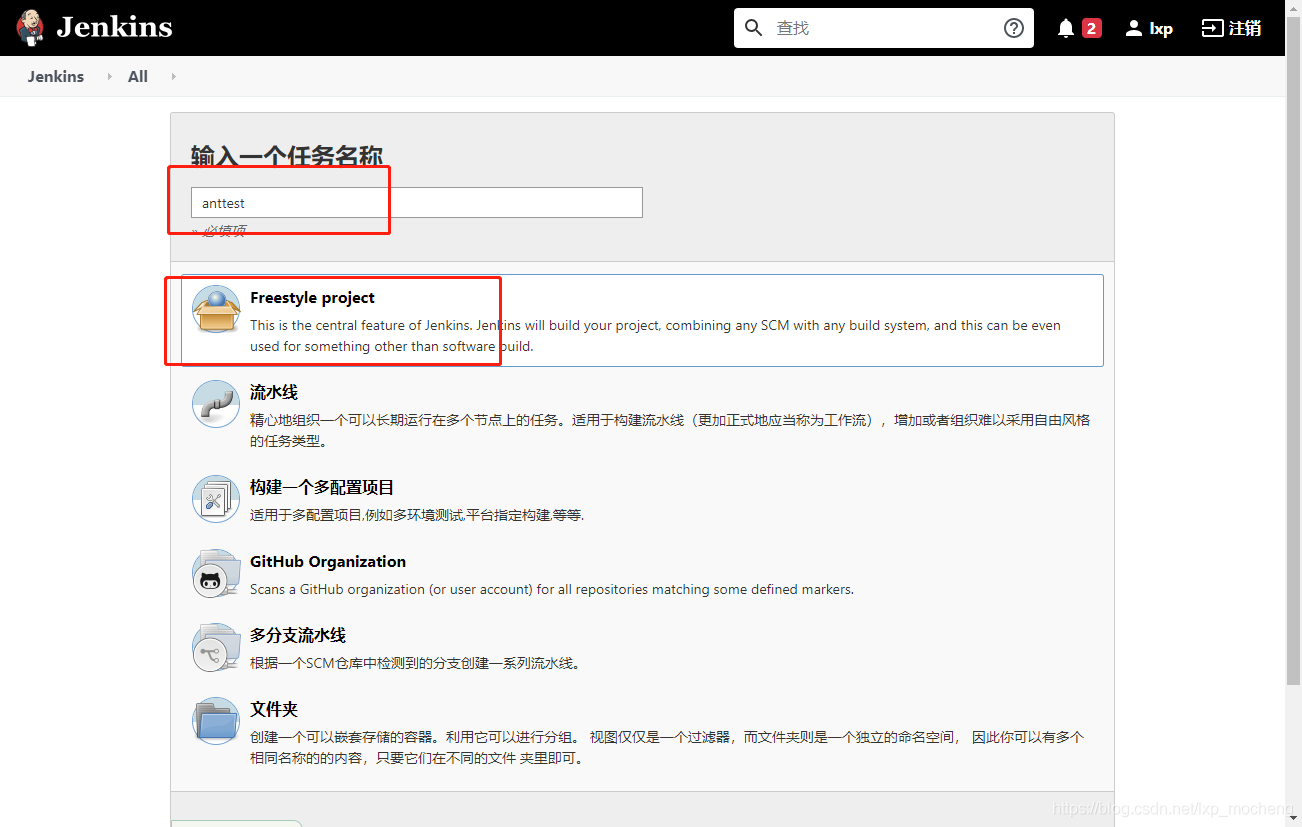1302x827 pixels.
Task: Choose the 构建一个多配置项目 item title
Action: click(x=322, y=488)
